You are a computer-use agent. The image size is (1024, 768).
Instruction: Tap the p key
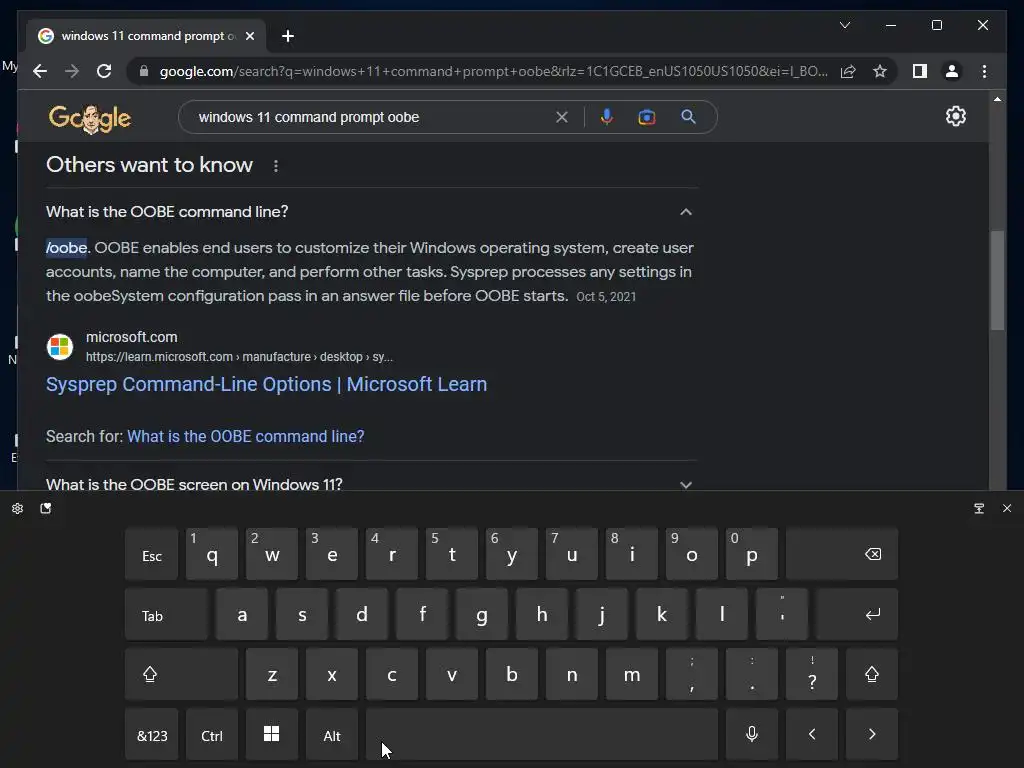click(x=752, y=554)
